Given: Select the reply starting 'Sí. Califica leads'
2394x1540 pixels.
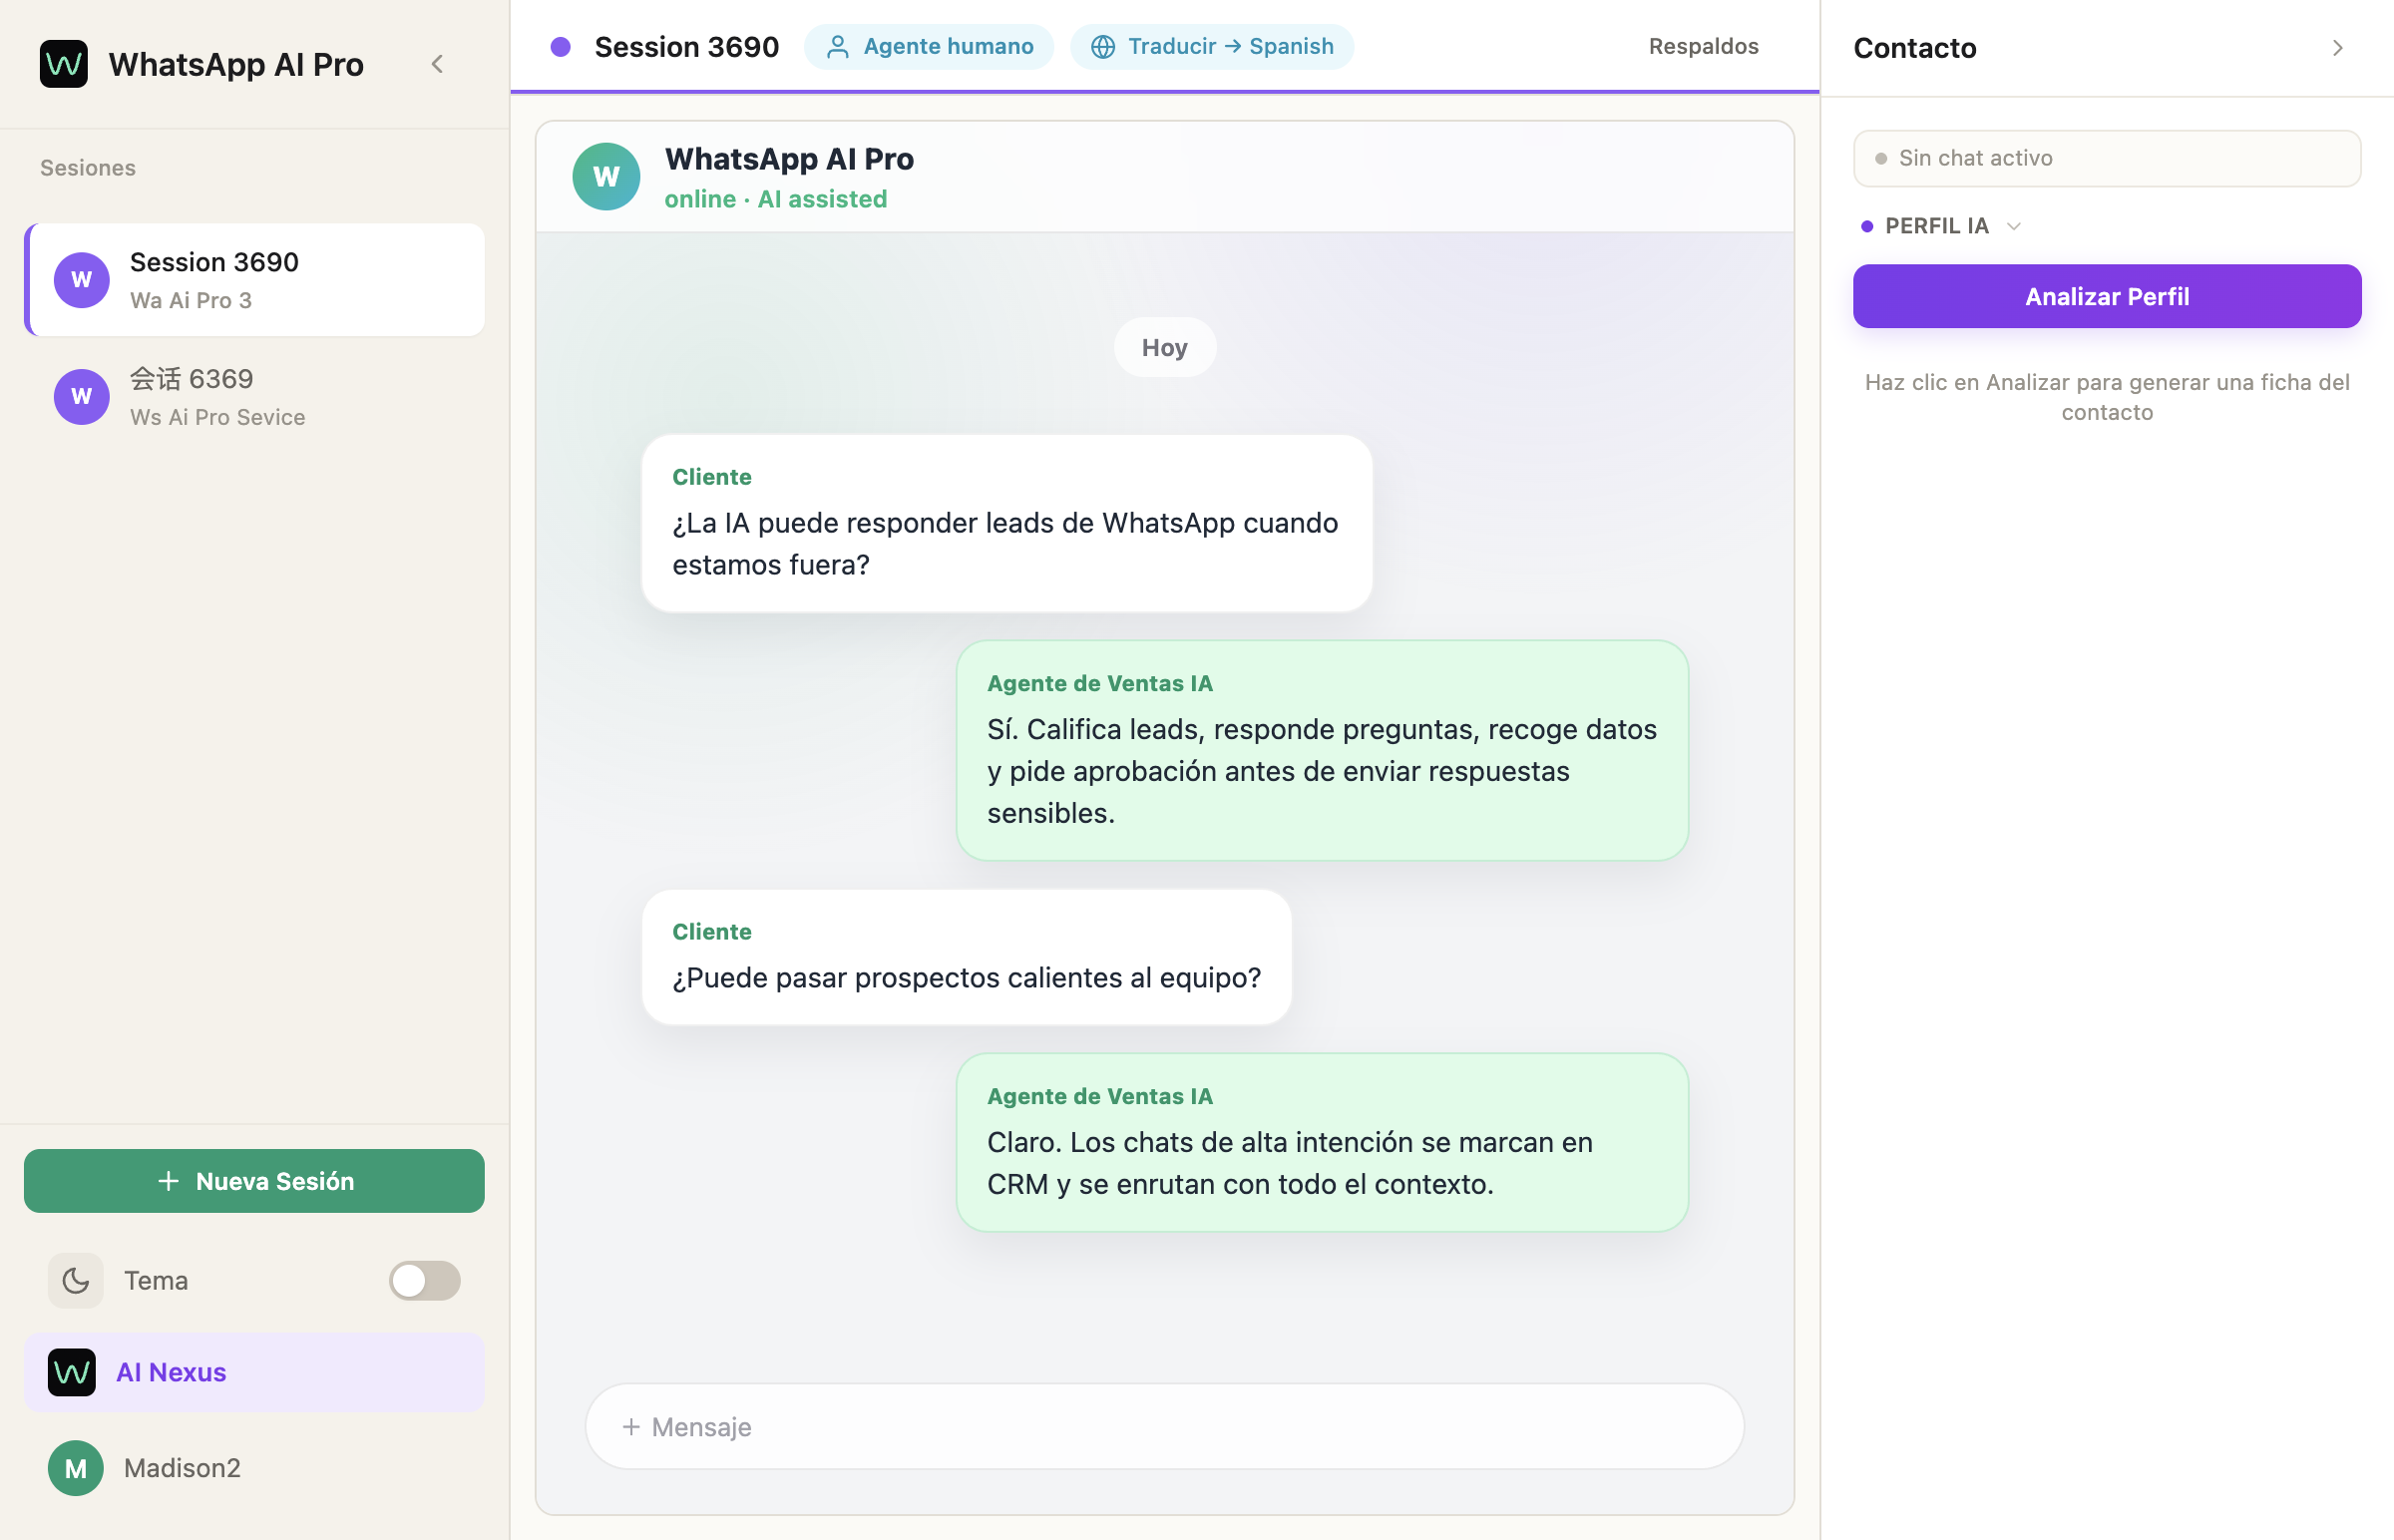Looking at the screenshot, I should [1322, 750].
